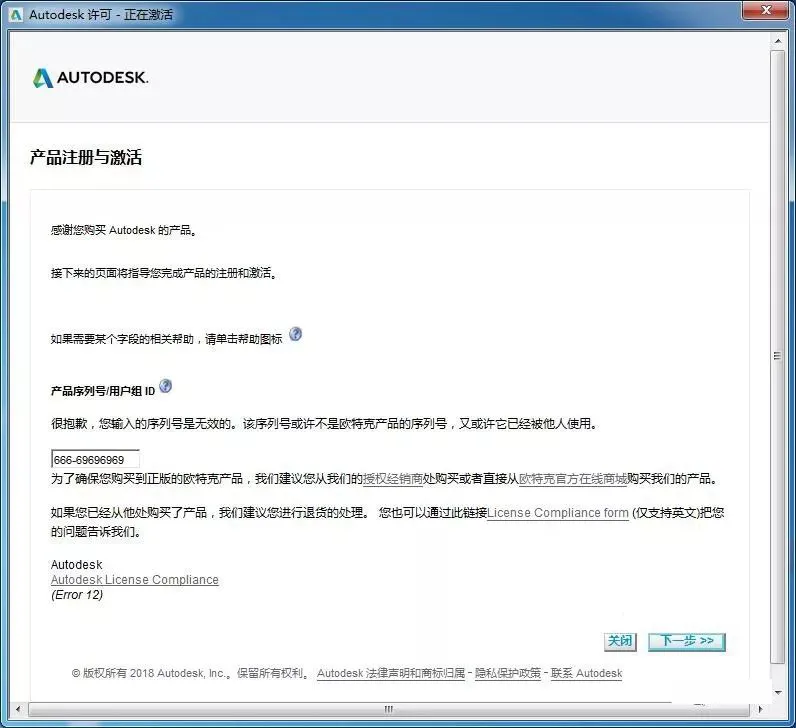Click 接下来的页面将指导您完成 text line
796x728 pixels.
click(164, 273)
